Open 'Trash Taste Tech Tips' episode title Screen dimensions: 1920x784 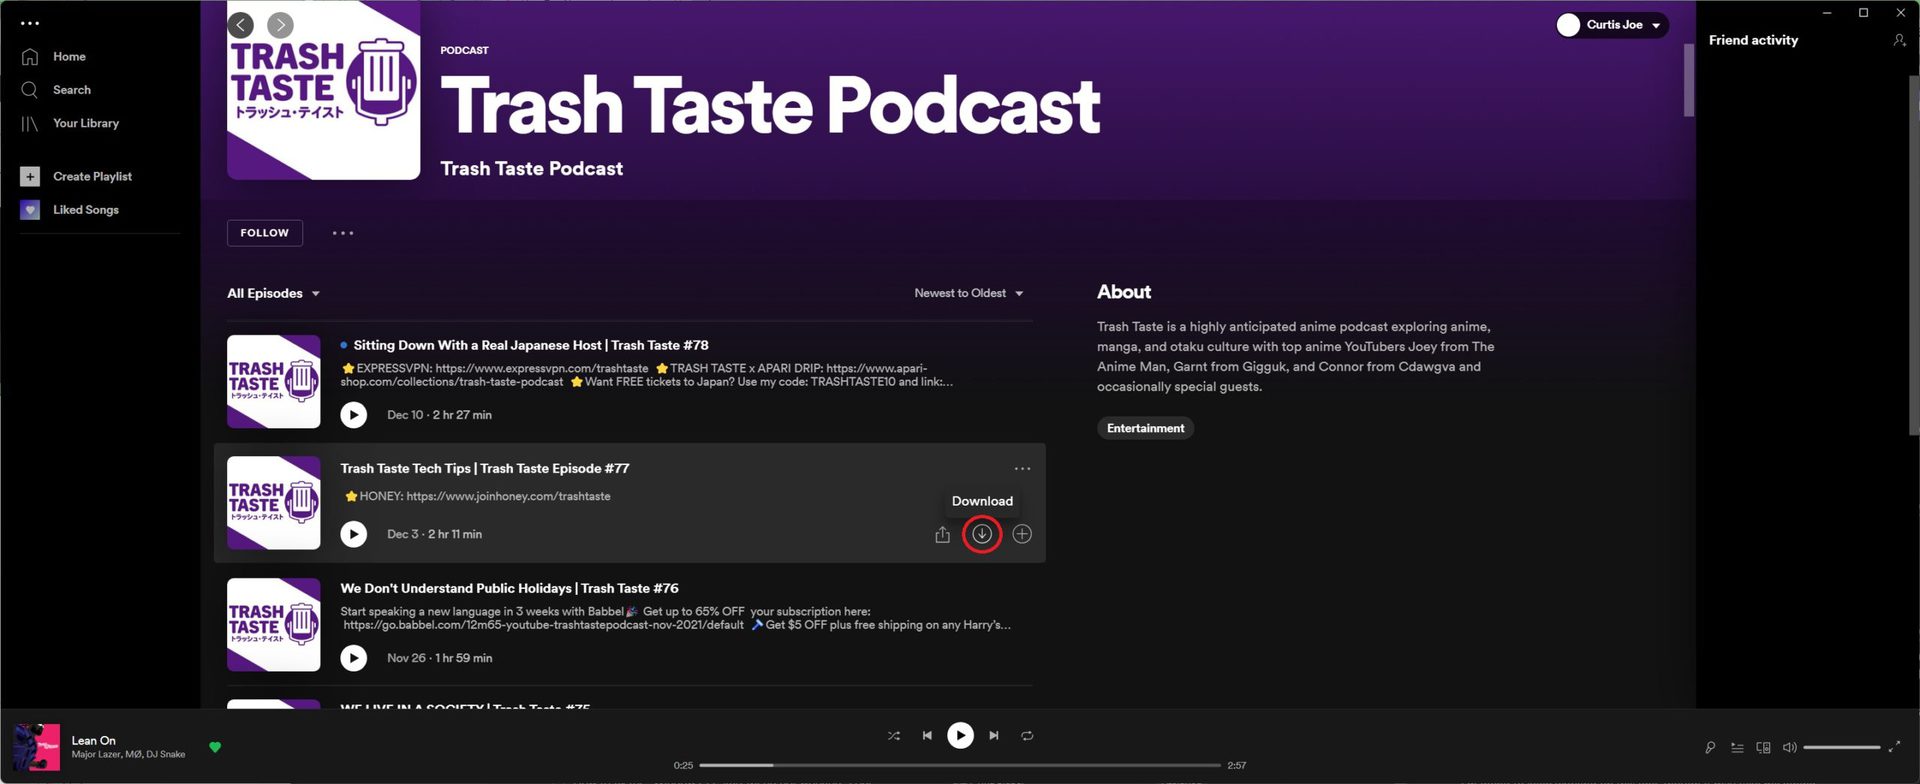[485, 469]
